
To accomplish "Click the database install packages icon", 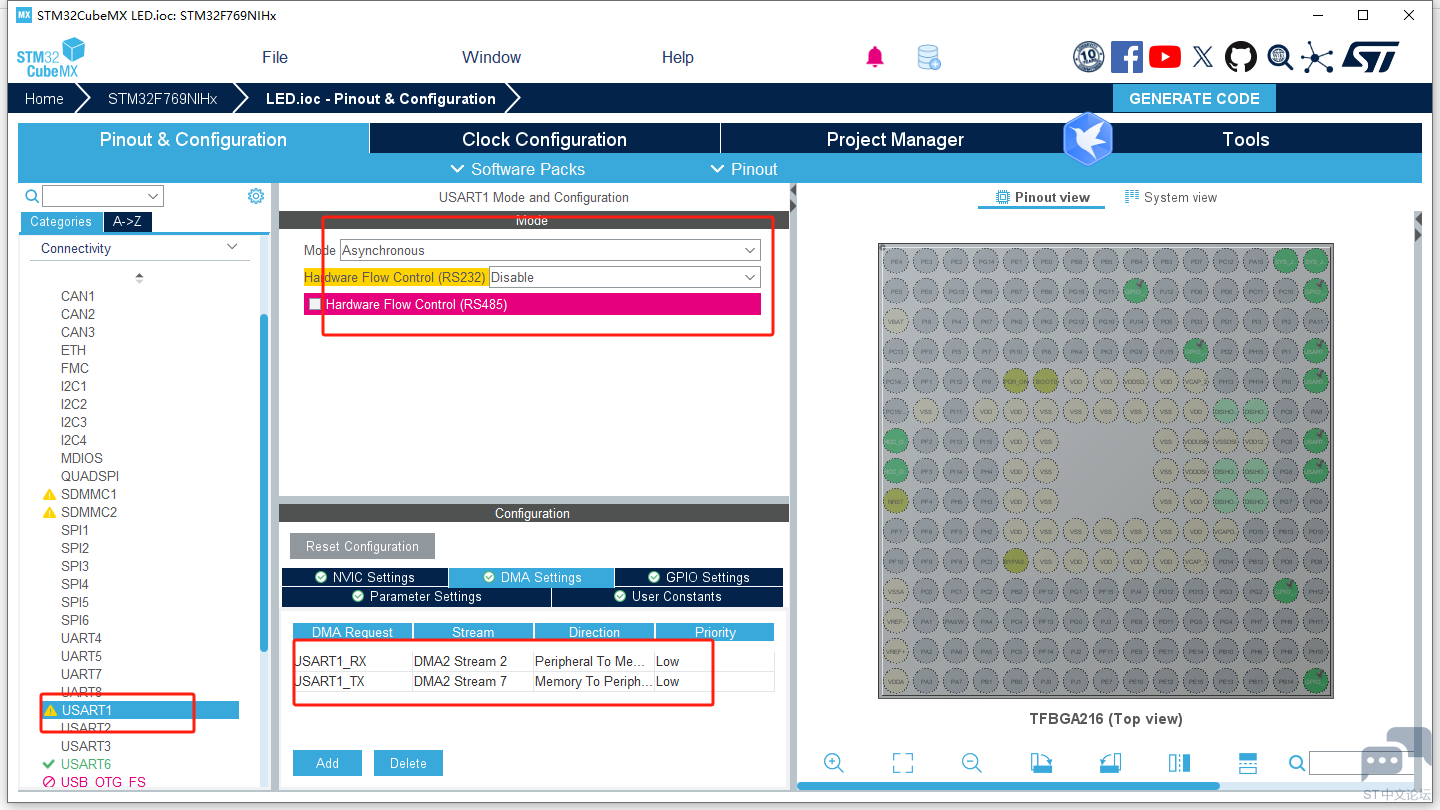I will point(929,57).
